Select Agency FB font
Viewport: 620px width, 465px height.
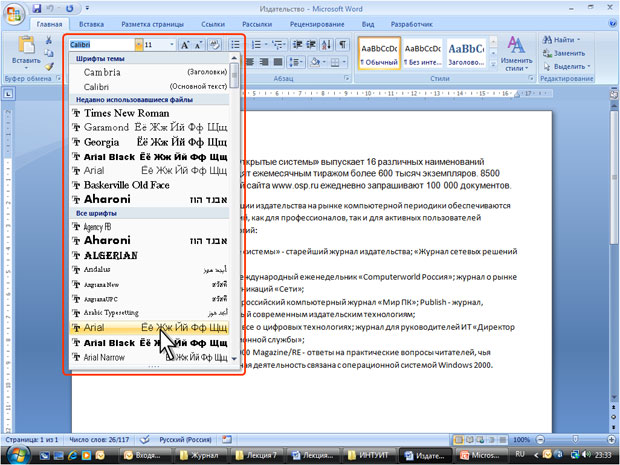click(x=149, y=227)
